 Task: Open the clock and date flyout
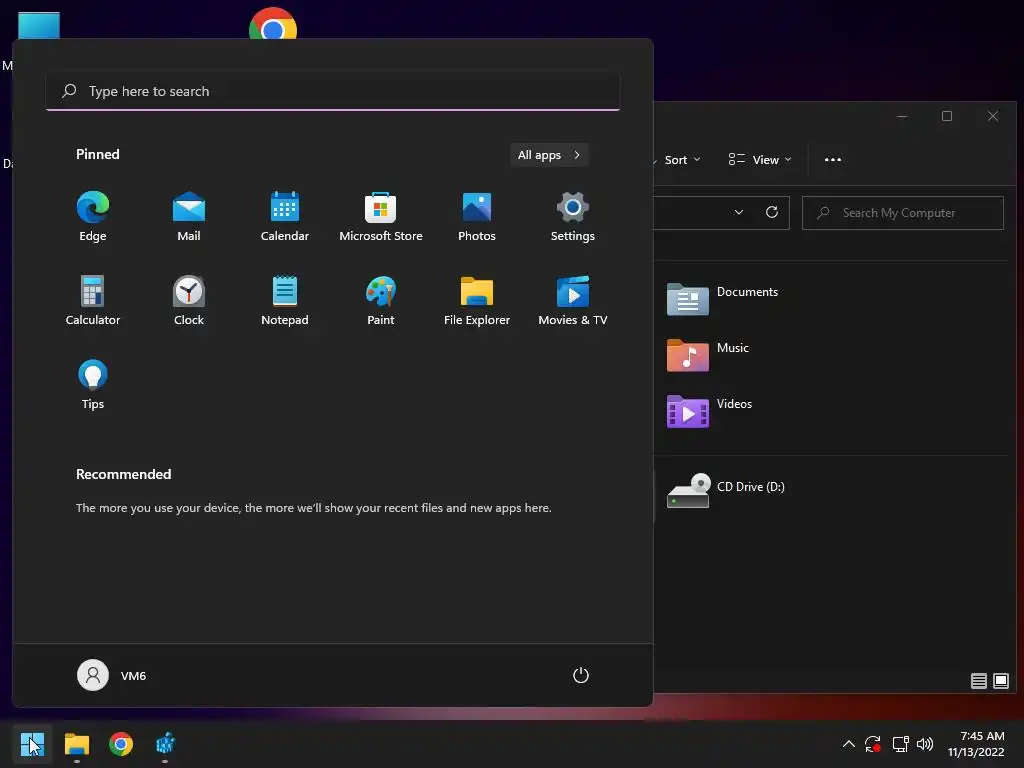click(x=976, y=744)
